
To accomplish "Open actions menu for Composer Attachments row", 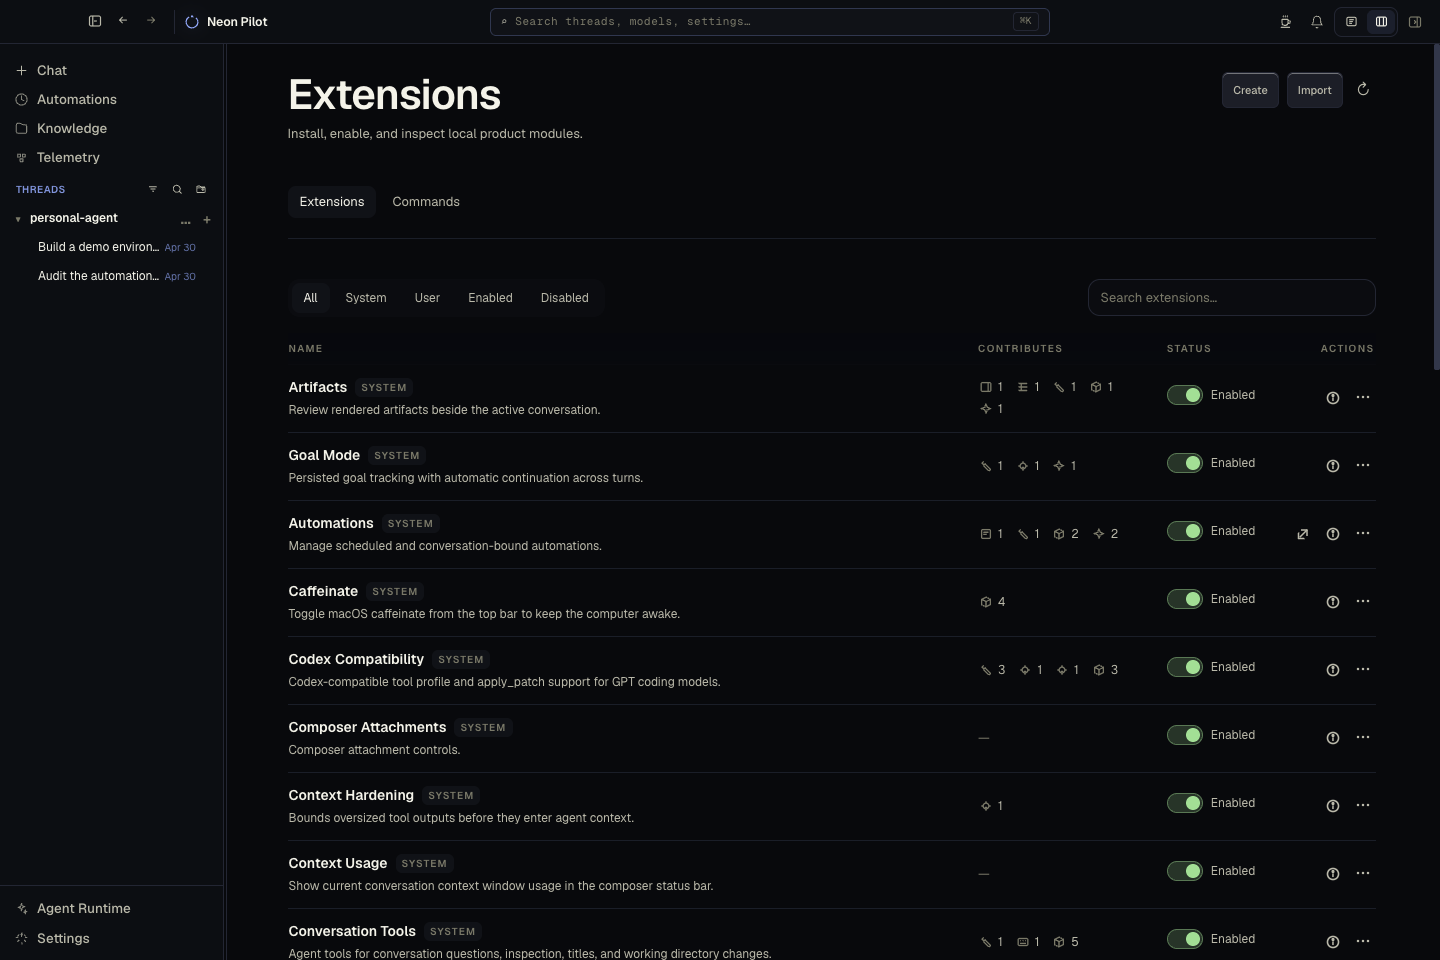I will 1363,738.
